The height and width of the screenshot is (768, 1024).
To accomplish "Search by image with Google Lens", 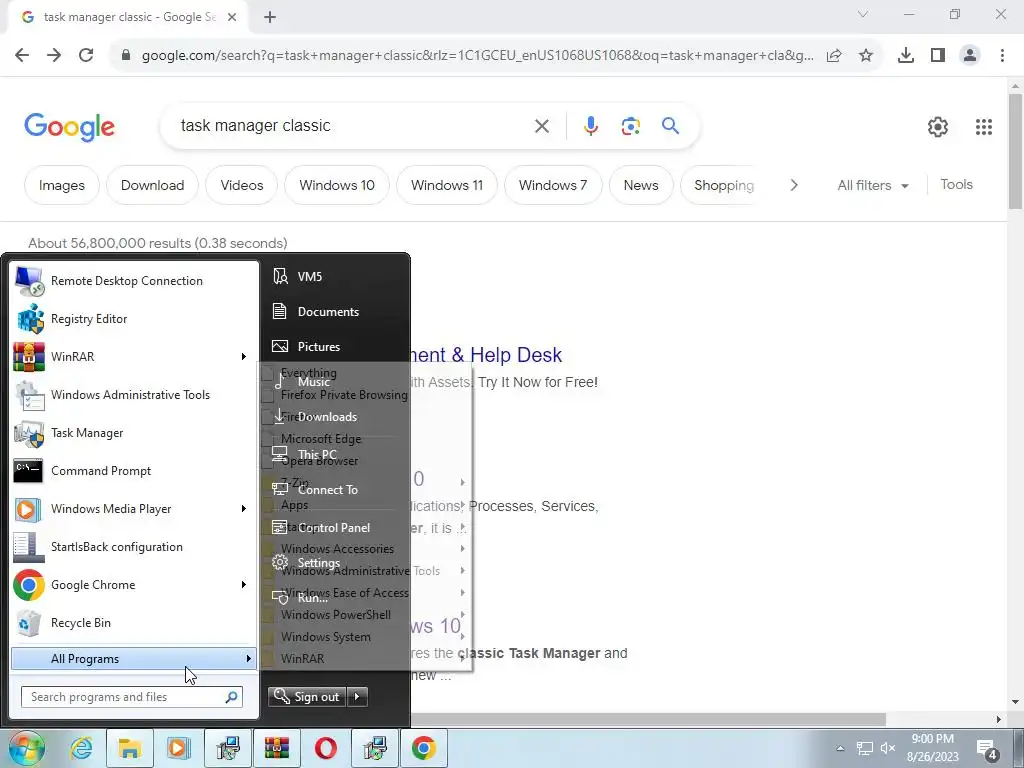I will (630, 126).
